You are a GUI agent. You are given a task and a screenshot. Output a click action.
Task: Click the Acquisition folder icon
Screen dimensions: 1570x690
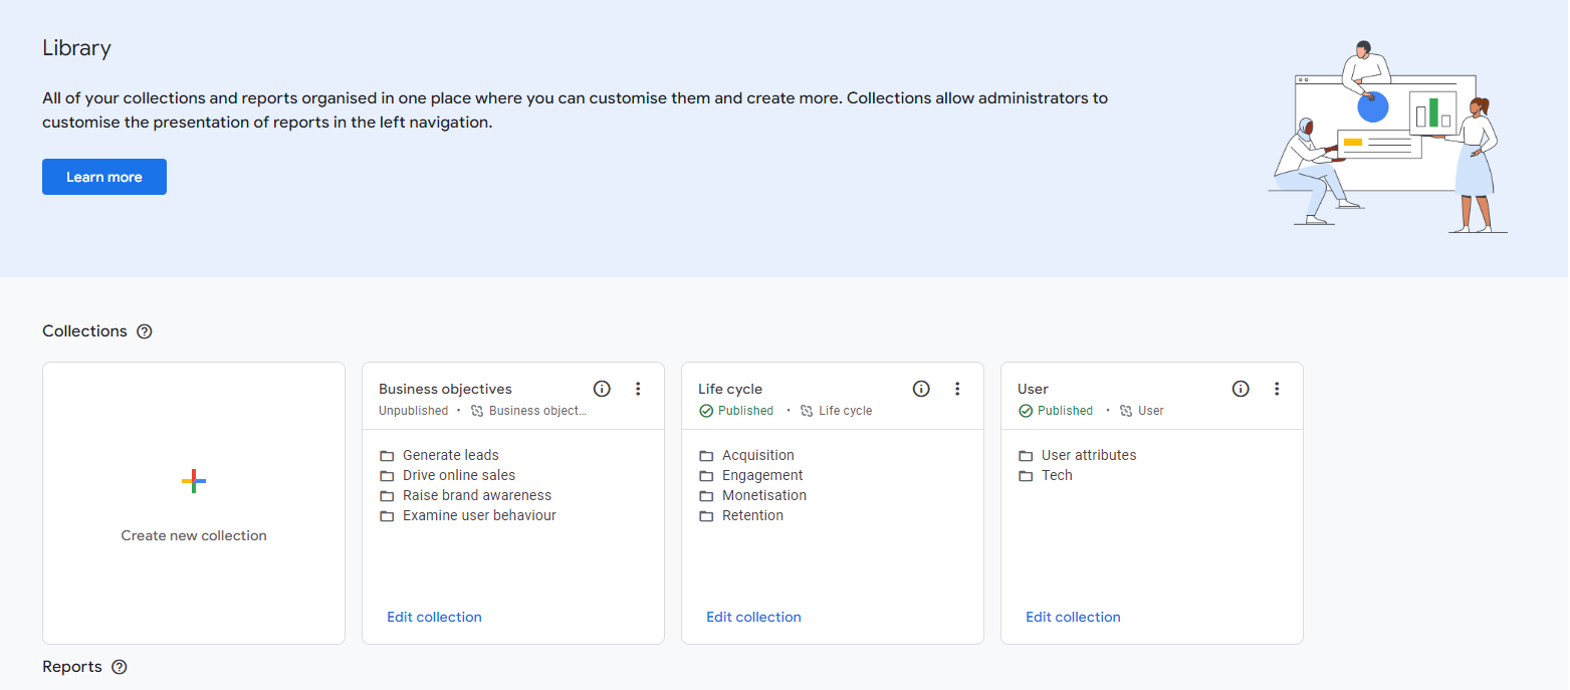click(706, 456)
